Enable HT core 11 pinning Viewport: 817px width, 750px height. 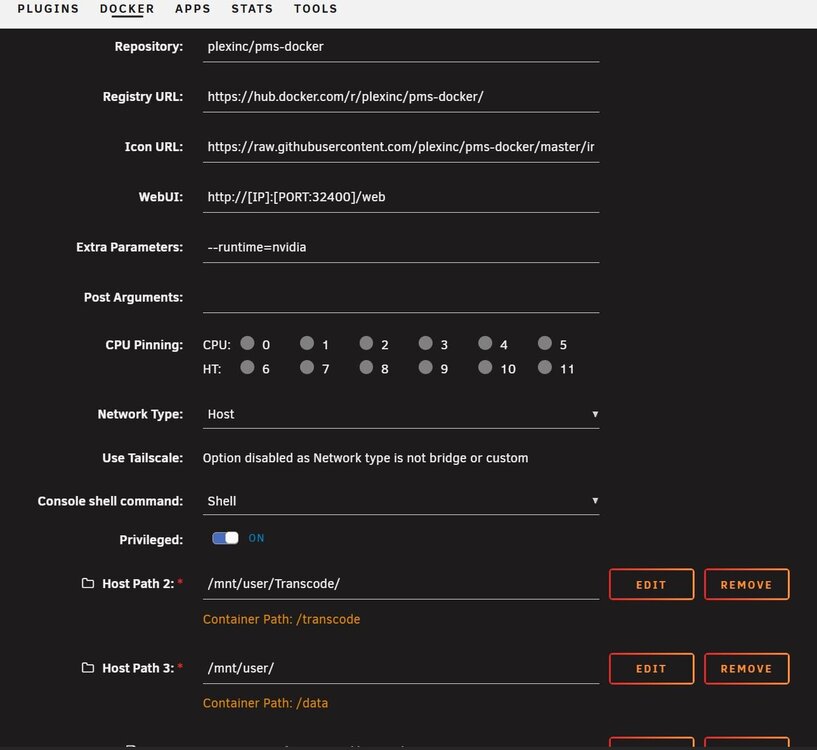[x=544, y=367]
